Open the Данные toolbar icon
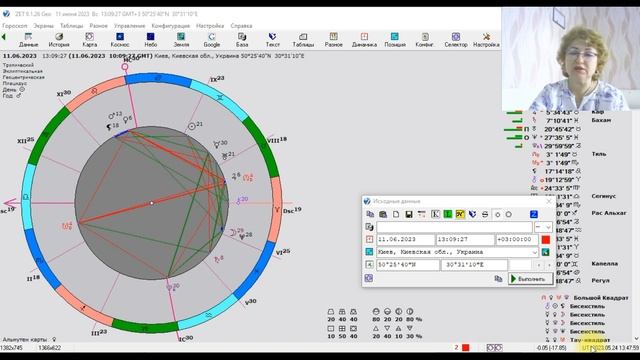 28,40
